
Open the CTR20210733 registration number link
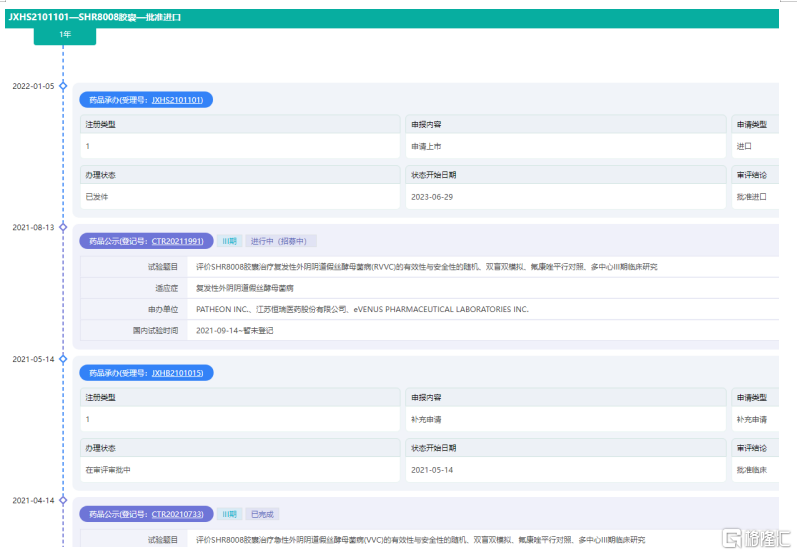click(x=177, y=514)
